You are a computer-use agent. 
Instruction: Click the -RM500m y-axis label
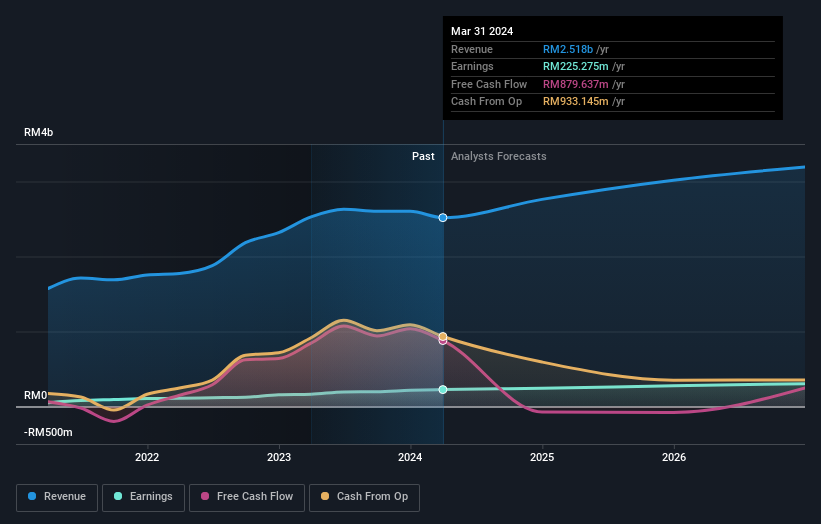coord(48,432)
